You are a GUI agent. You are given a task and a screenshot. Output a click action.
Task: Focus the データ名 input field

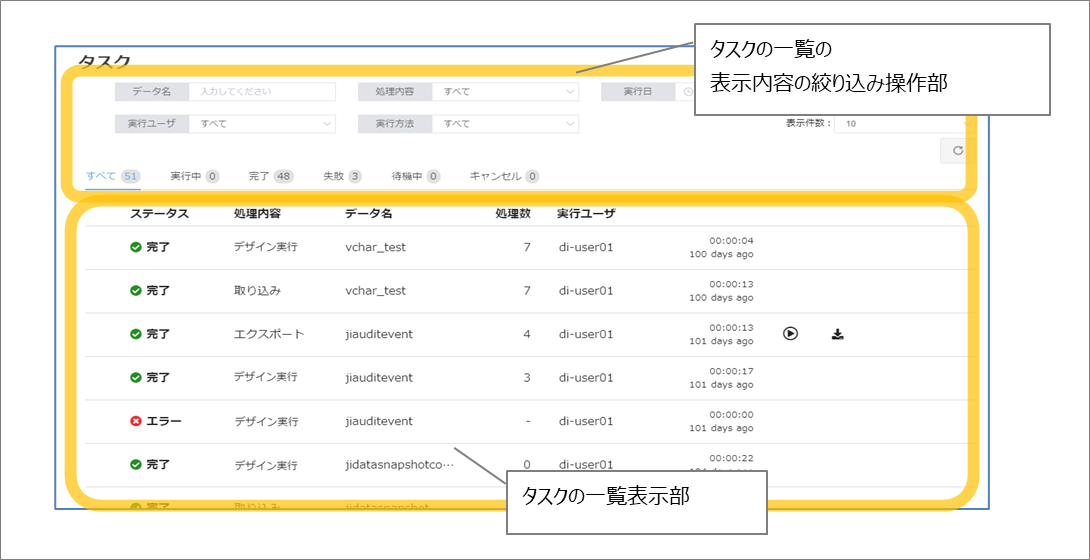[x=263, y=92]
